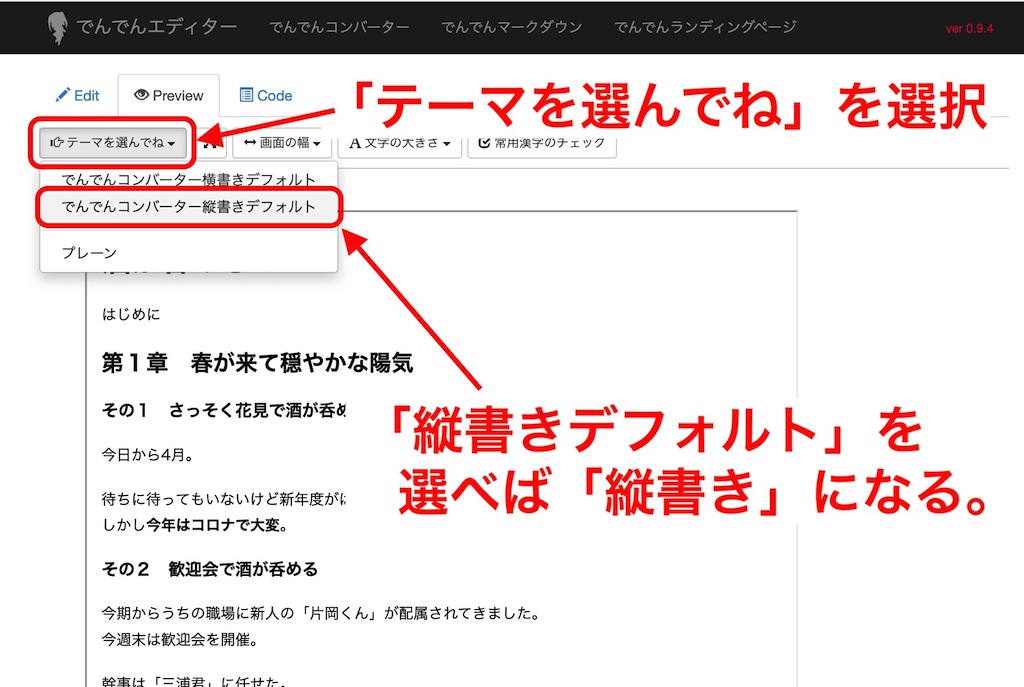Click the 第１章 heading in preview
The width and height of the screenshot is (1024, 687).
[x=257, y=362]
